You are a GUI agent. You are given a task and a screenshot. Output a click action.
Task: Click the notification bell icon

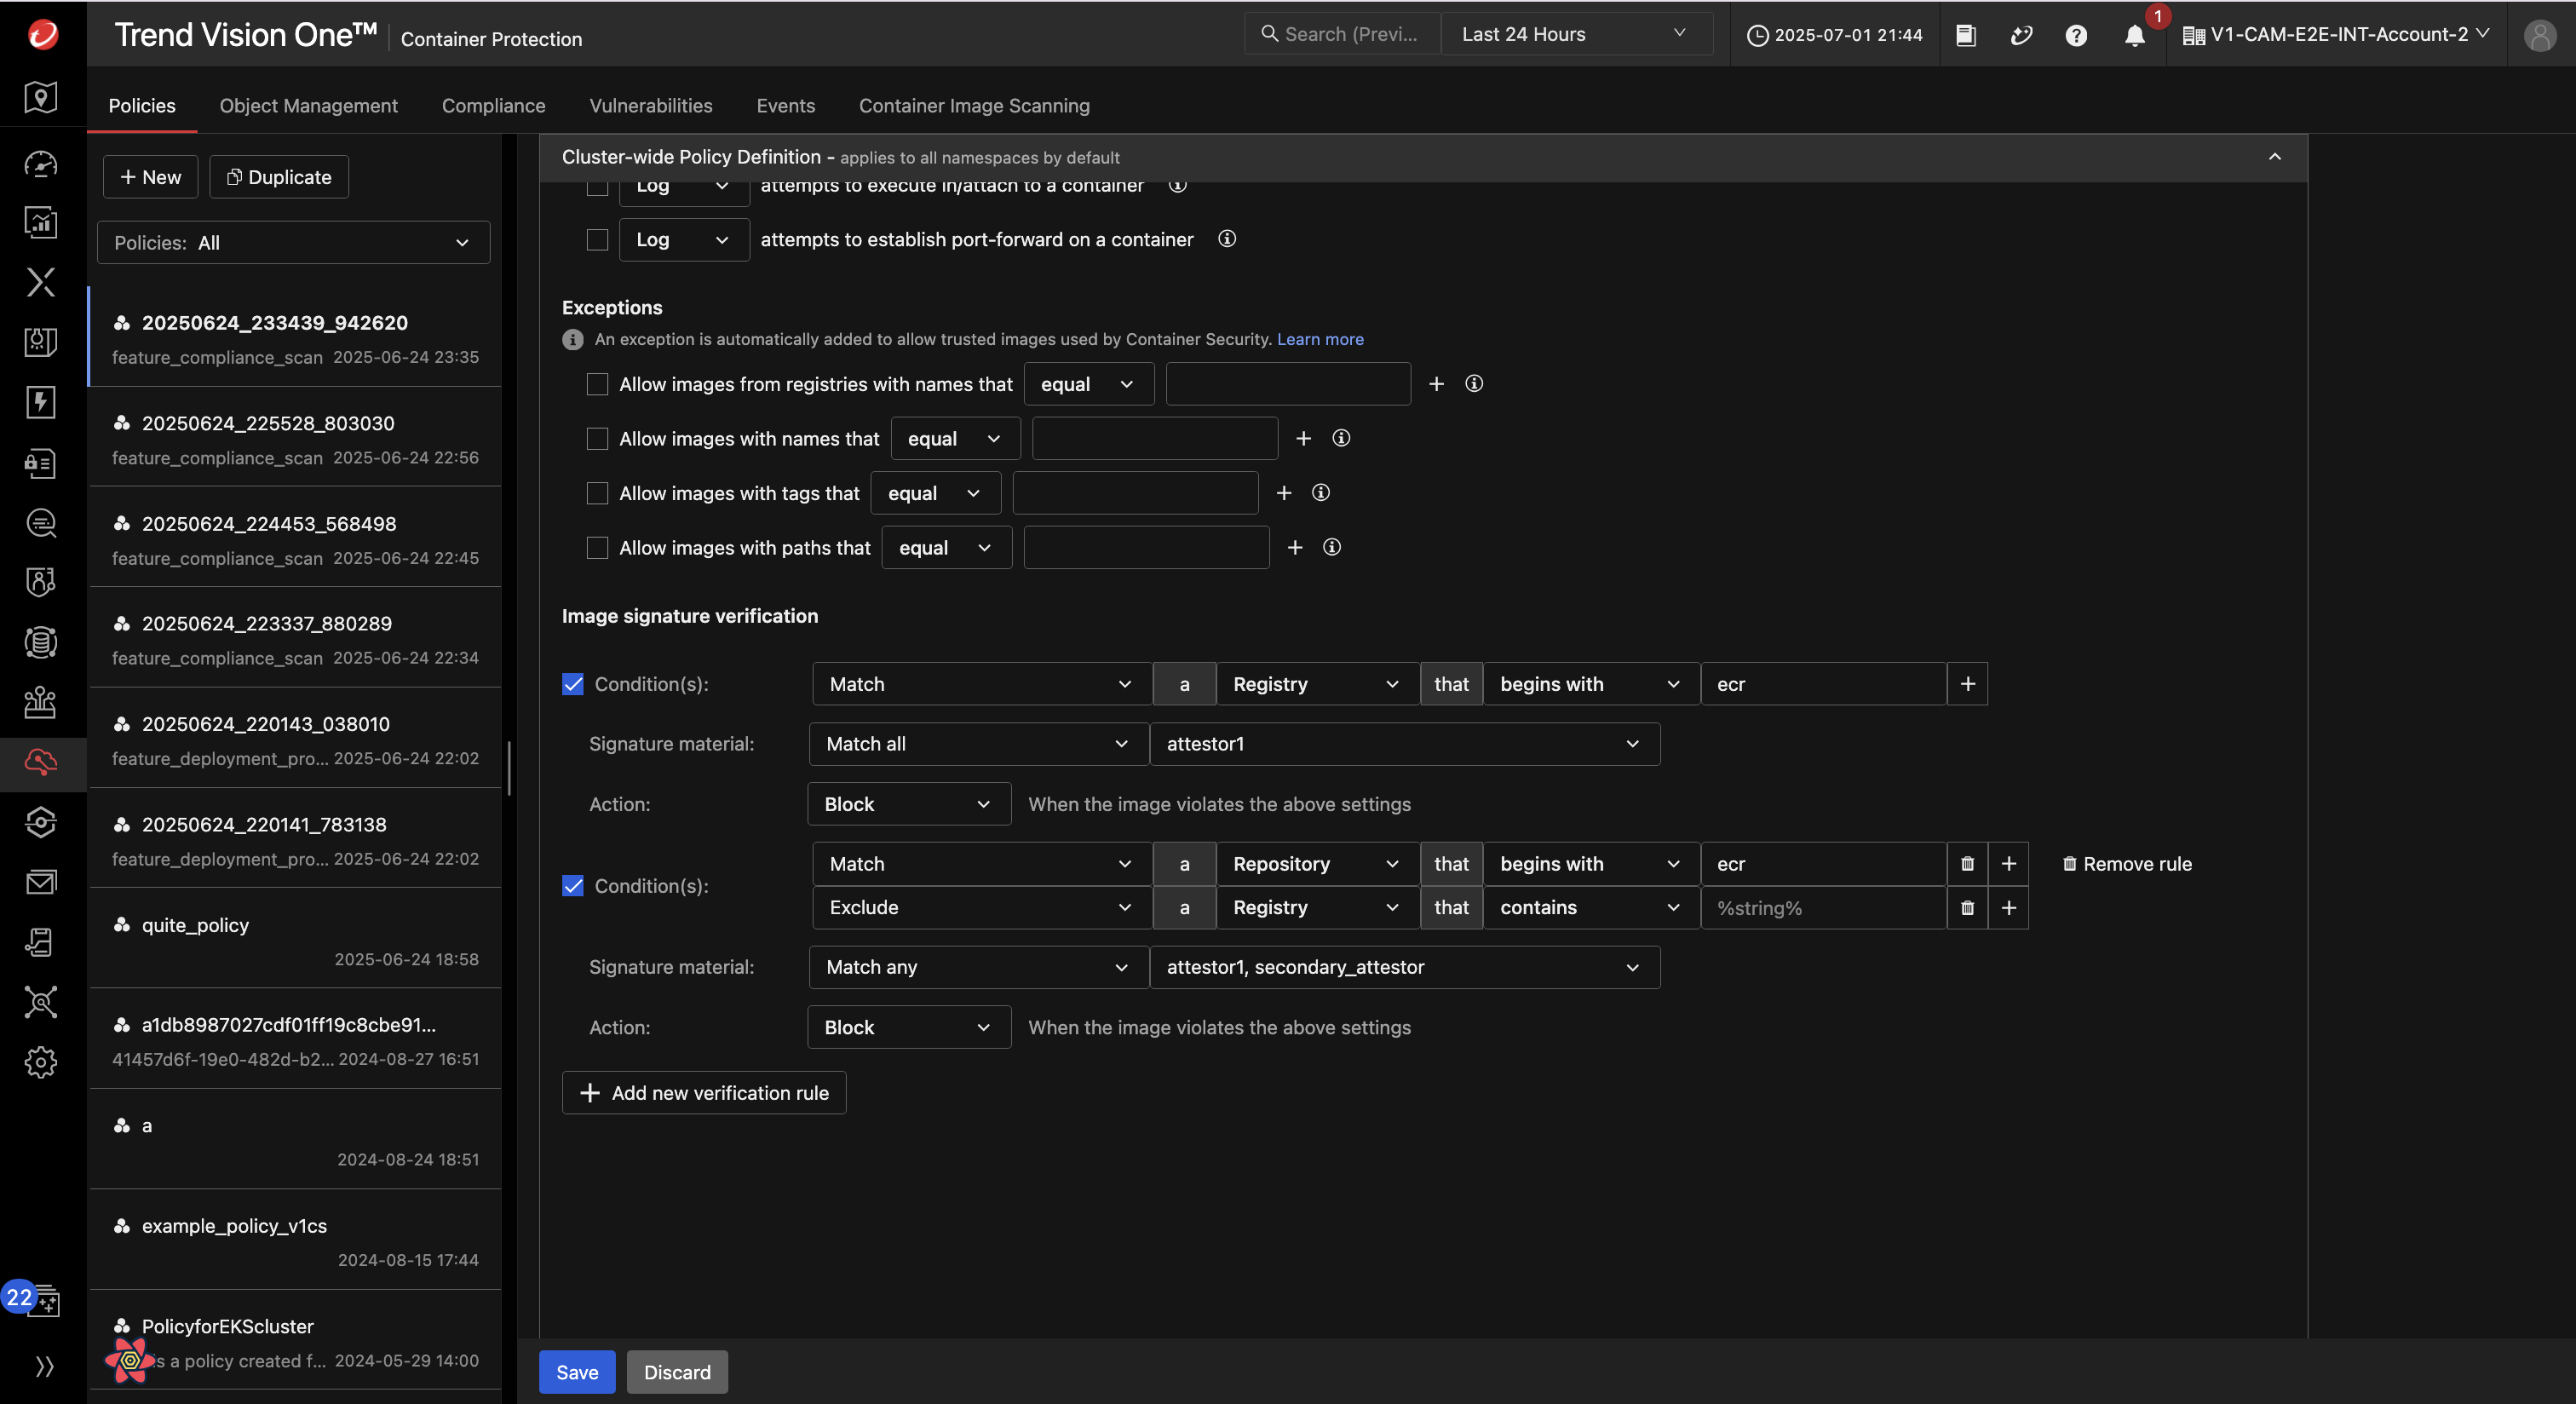click(x=2134, y=36)
